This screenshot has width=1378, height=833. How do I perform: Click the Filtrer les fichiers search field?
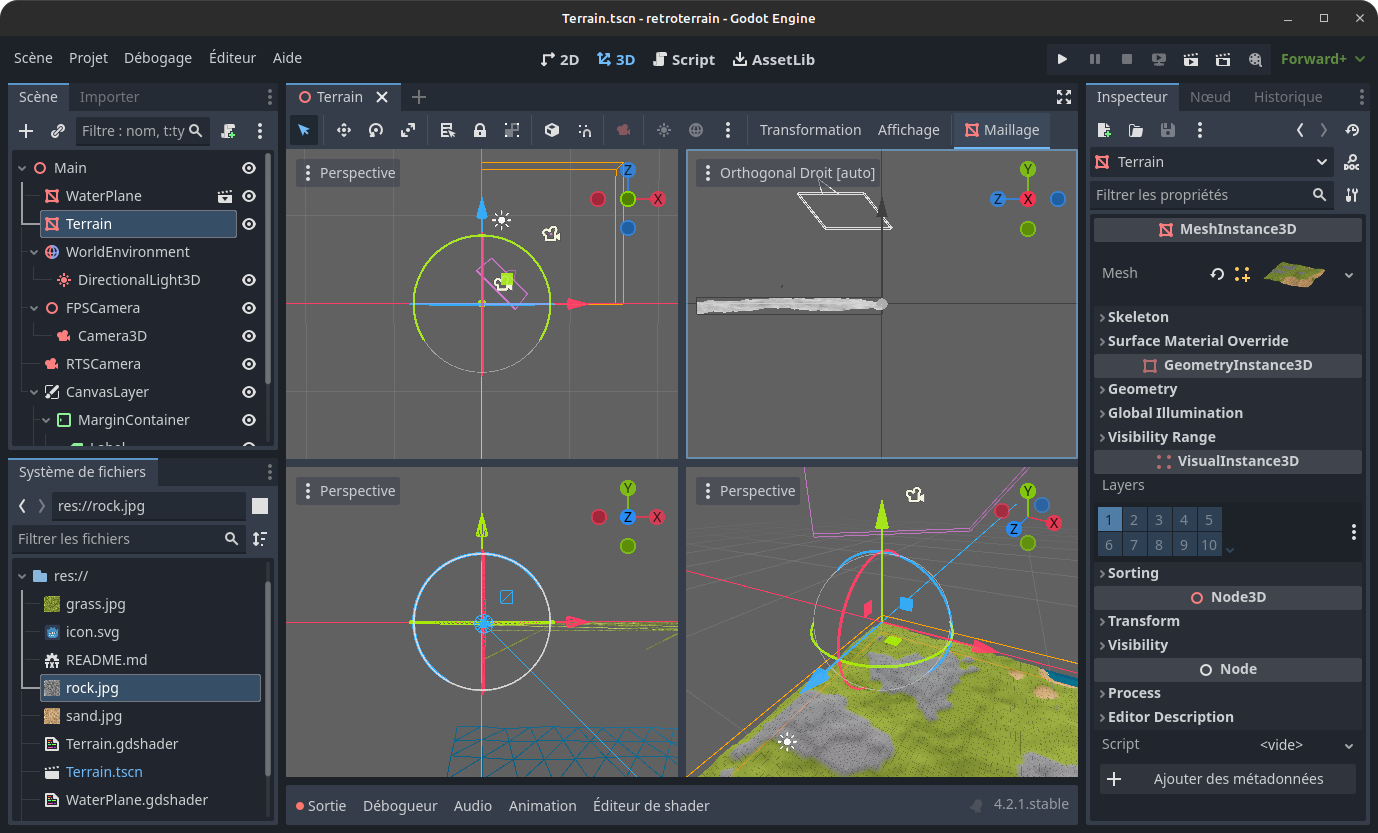point(118,539)
